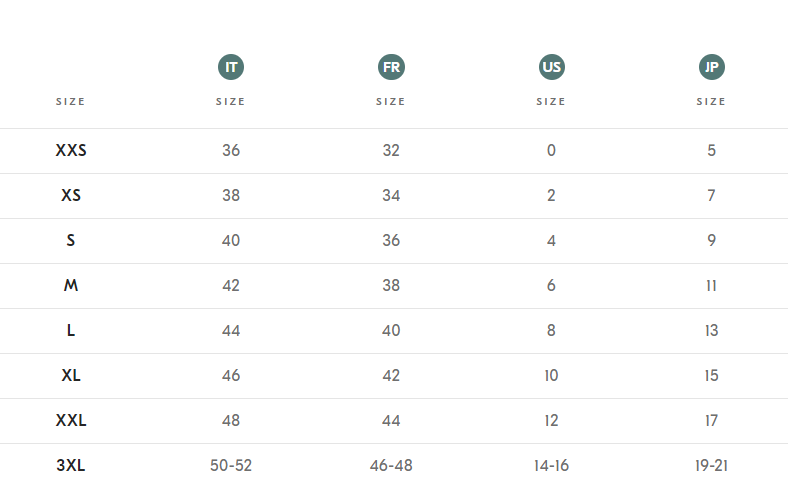Choose the XL size row label
Screen dimensions: 788x483
pyautogui.click(x=71, y=376)
